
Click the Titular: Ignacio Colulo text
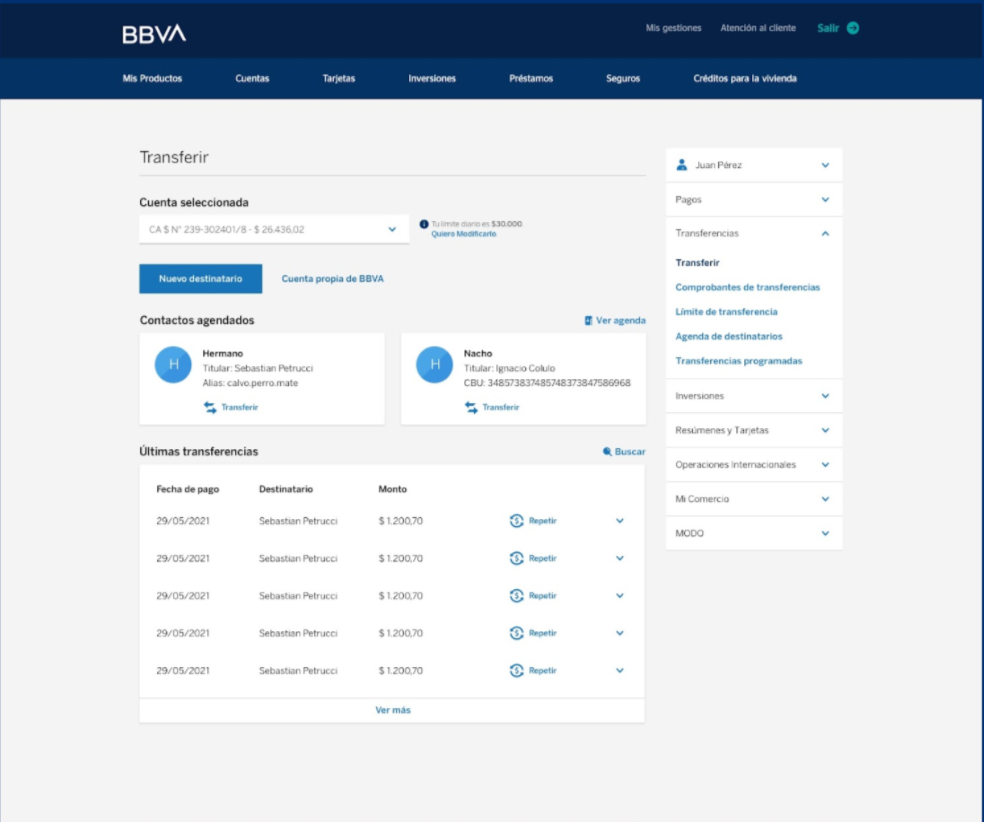point(509,368)
